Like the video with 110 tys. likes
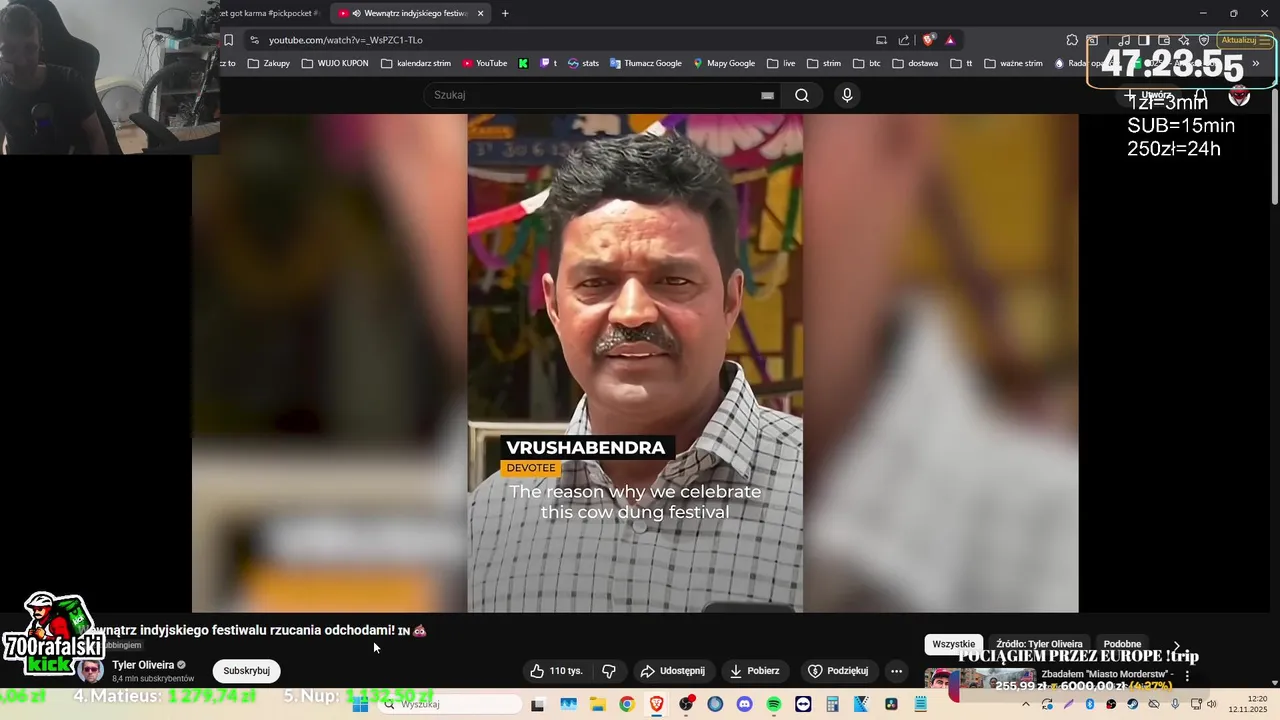This screenshot has width=1280, height=720. pyautogui.click(x=556, y=671)
